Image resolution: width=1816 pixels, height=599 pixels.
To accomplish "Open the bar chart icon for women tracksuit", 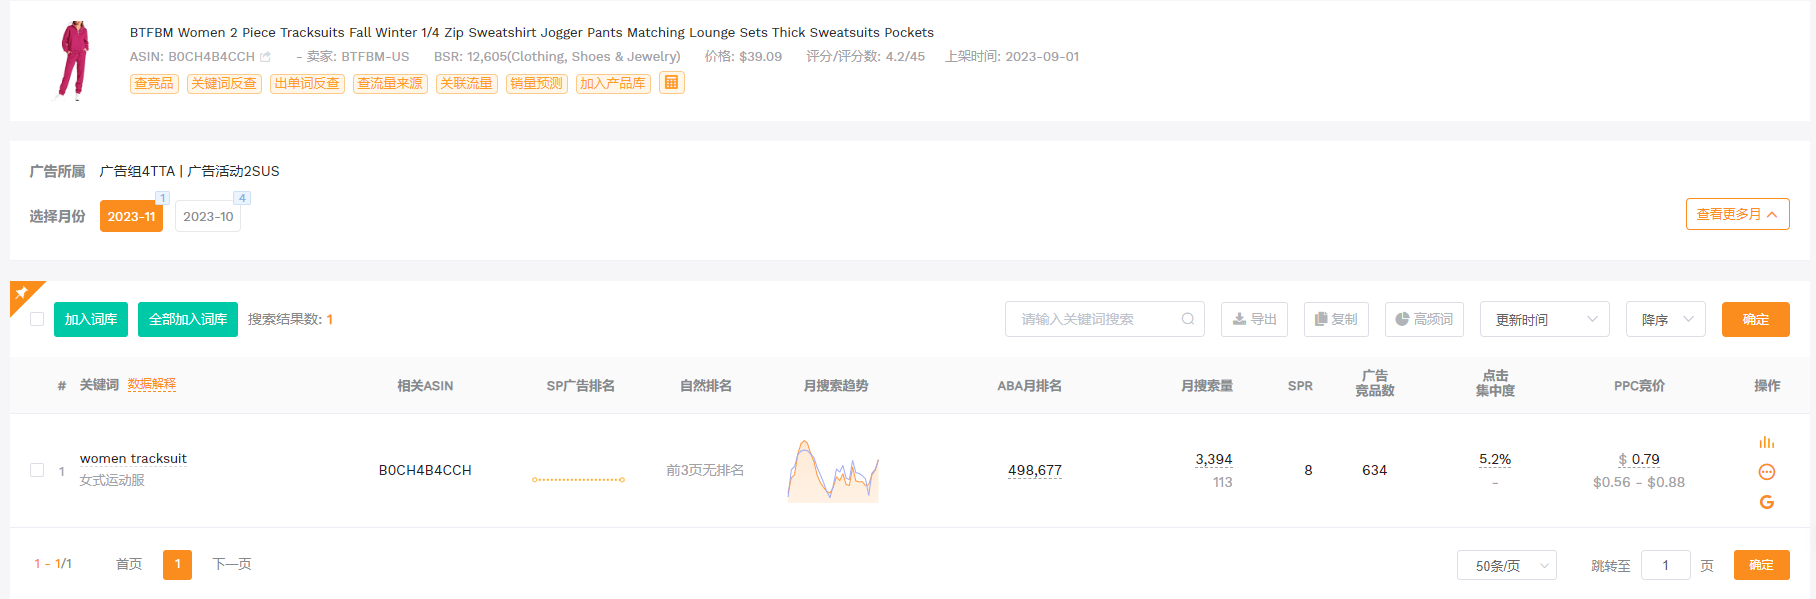I will [1766, 442].
